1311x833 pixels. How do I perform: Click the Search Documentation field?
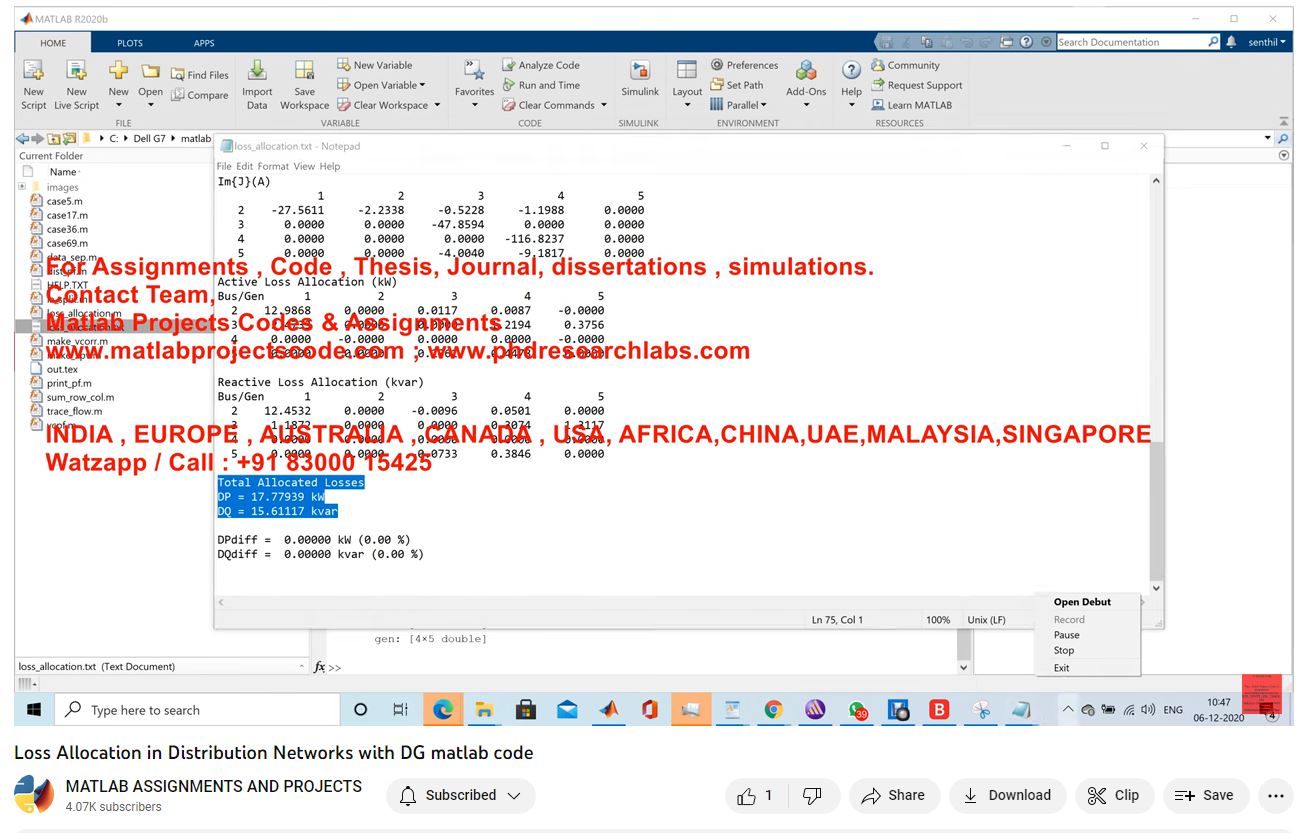pyautogui.click(x=1130, y=42)
